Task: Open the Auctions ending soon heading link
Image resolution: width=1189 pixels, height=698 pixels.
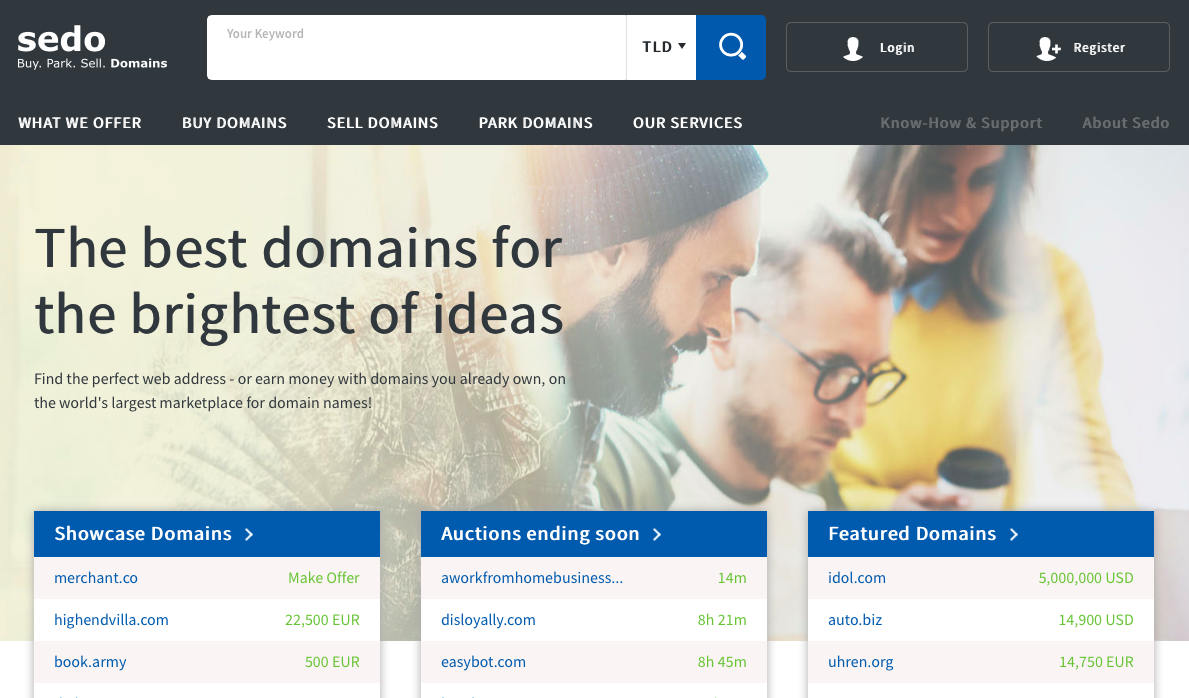Action: [x=540, y=534]
